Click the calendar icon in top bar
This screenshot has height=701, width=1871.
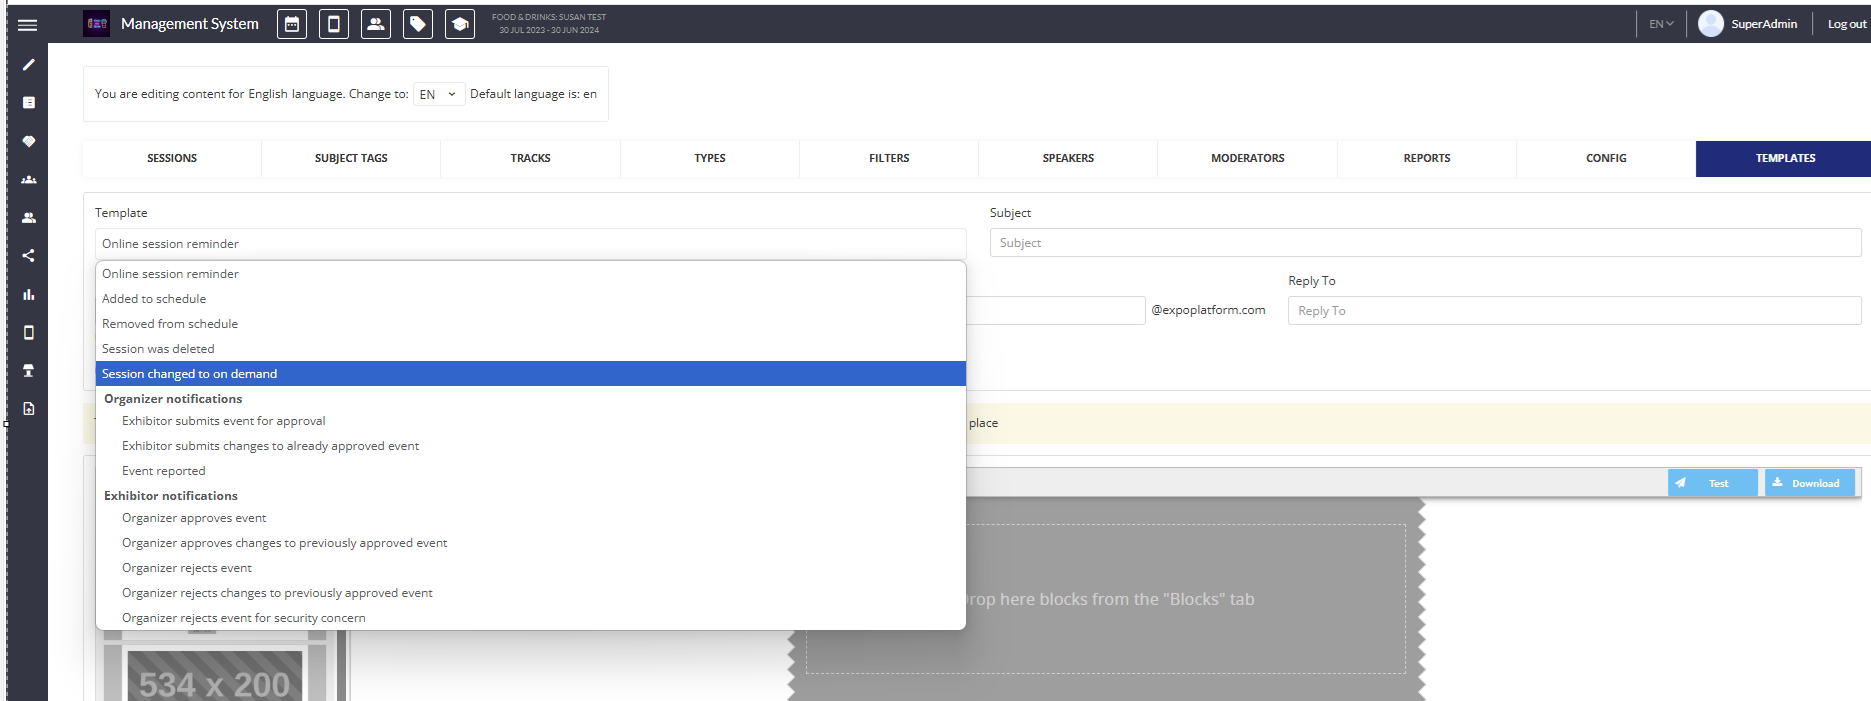click(292, 24)
